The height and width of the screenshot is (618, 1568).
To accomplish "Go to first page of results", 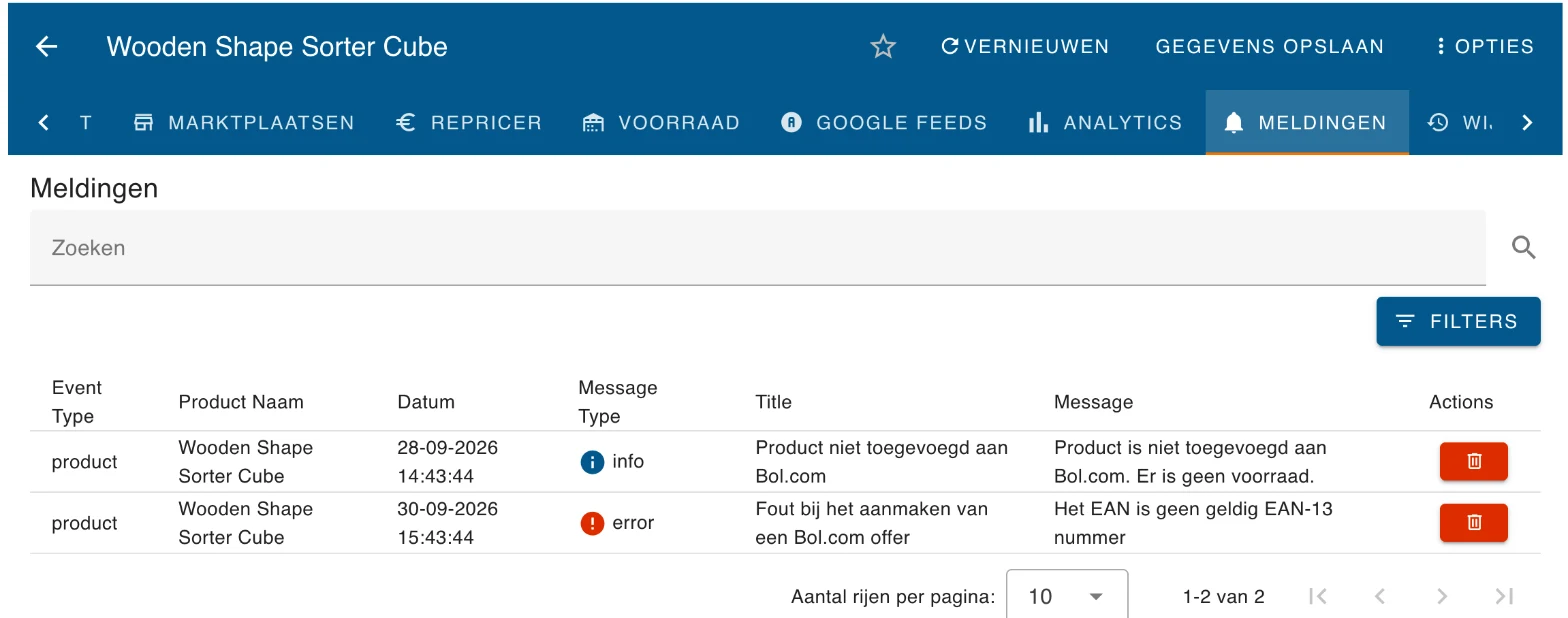I will click(x=1318, y=597).
